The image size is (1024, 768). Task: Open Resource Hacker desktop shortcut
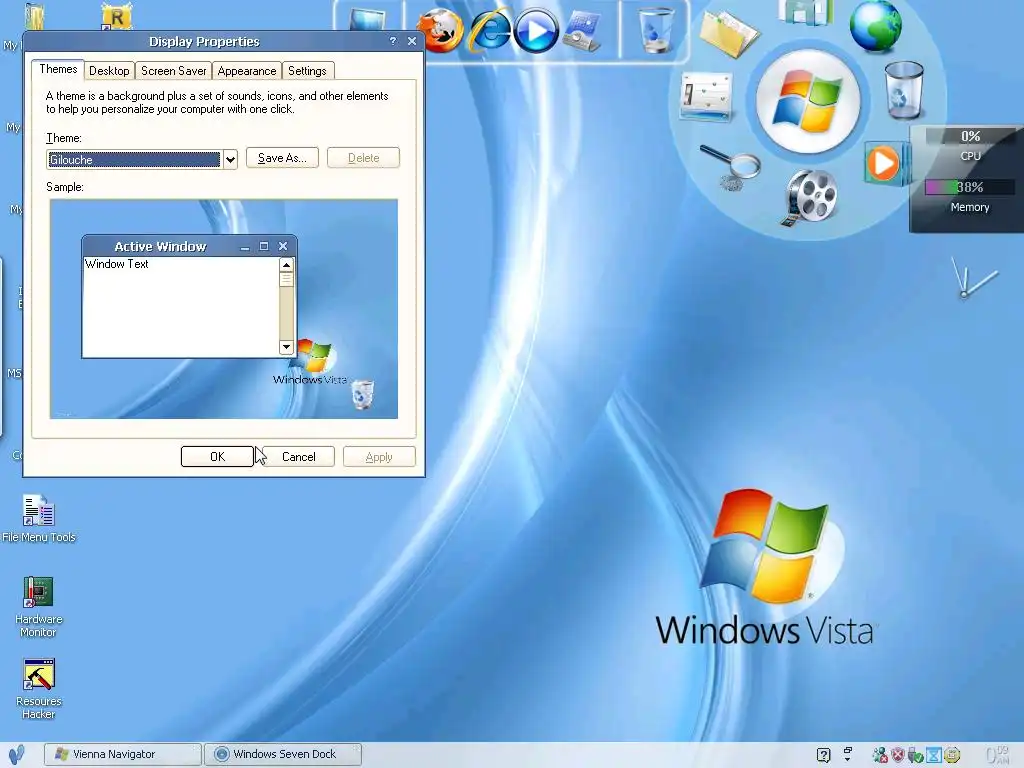pos(39,689)
